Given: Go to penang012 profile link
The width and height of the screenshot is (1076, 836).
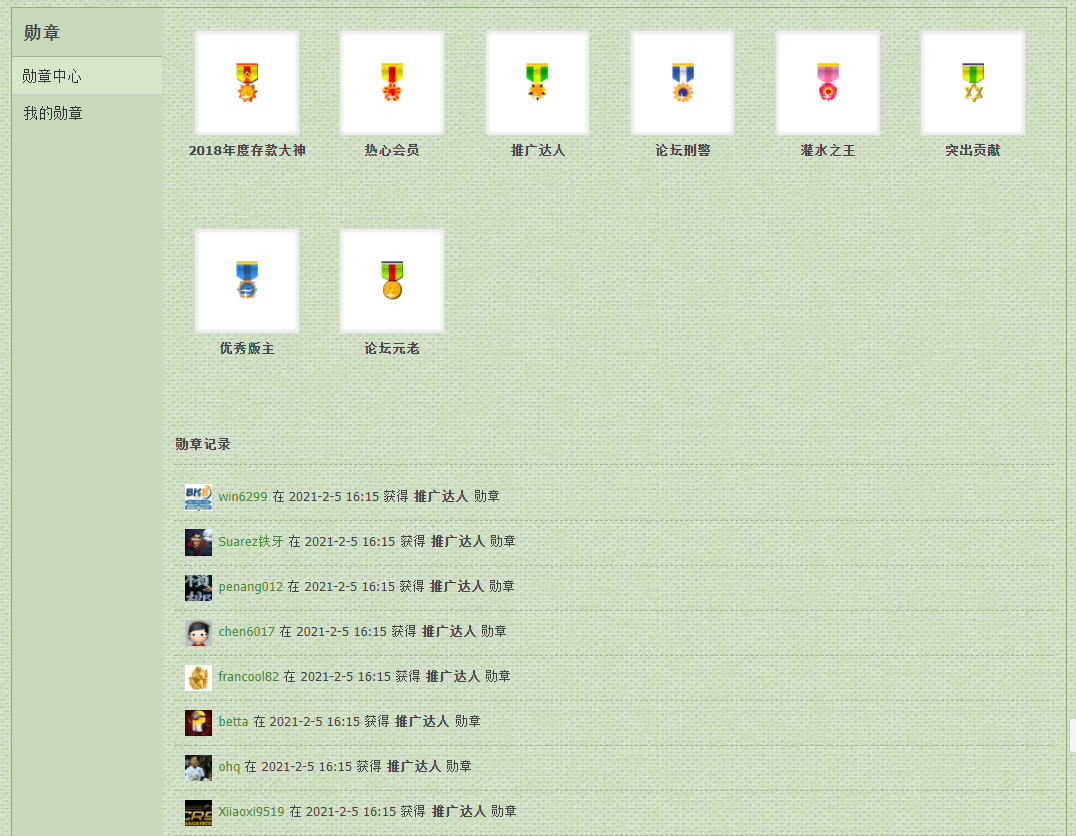Looking at the screenshot, I should click(250, 587).
